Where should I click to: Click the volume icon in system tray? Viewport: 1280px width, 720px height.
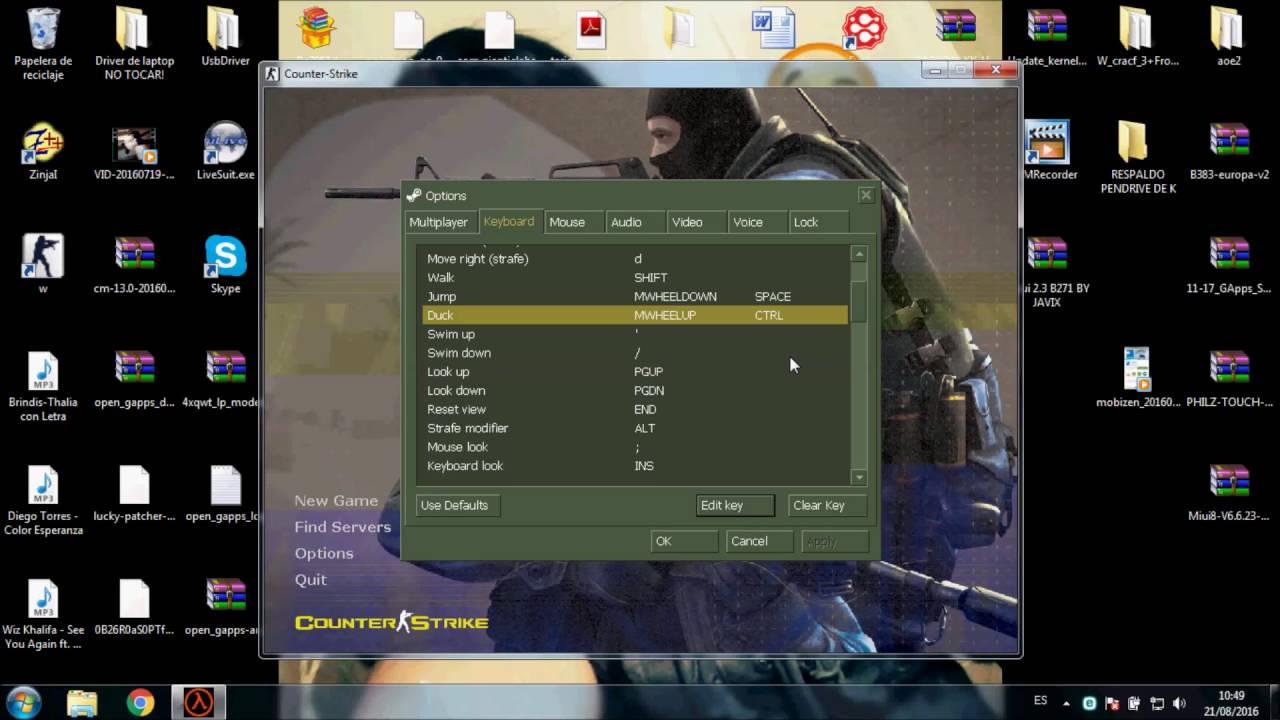pos(1179,704)
